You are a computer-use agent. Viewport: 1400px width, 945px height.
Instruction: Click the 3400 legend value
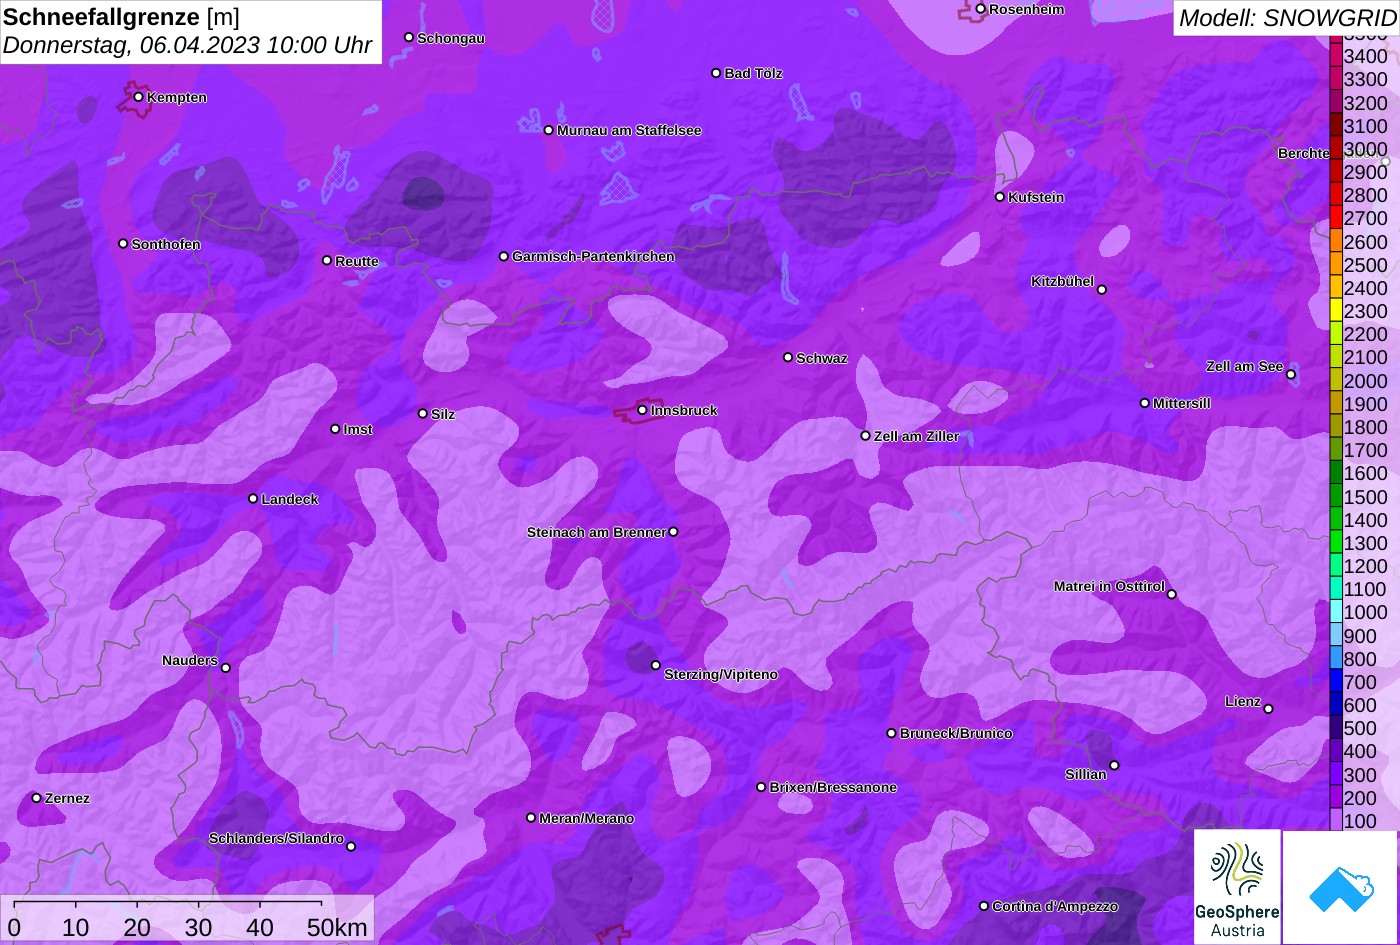coord(1366,56)
